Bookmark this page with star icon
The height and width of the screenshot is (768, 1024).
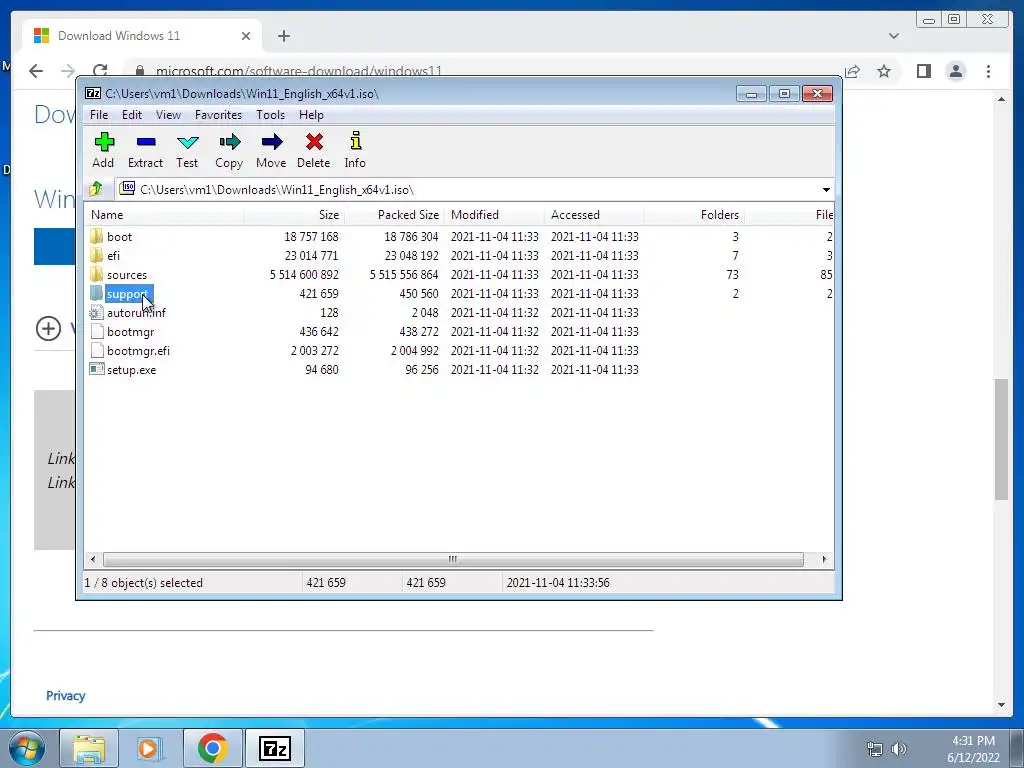click(884, 71)
